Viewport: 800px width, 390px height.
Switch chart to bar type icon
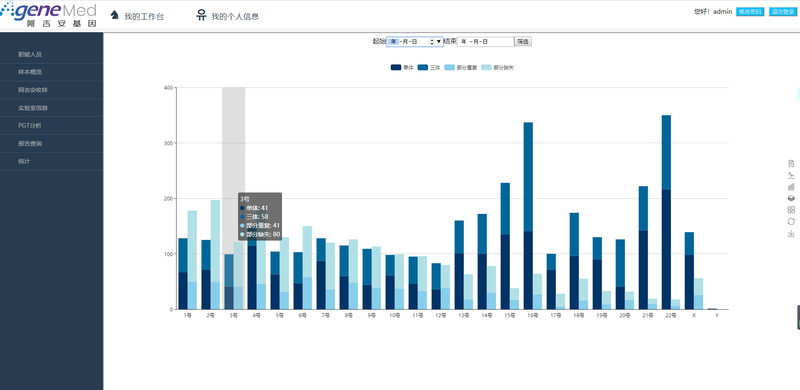(x=791, y=187)
